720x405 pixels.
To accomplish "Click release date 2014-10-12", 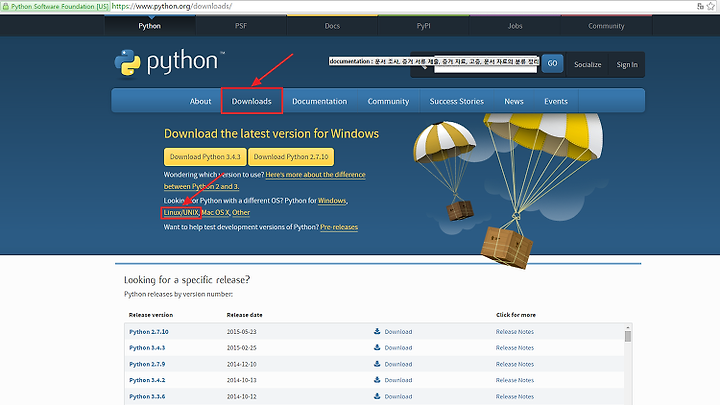I will pyautogui.click(x=242, y=396).
